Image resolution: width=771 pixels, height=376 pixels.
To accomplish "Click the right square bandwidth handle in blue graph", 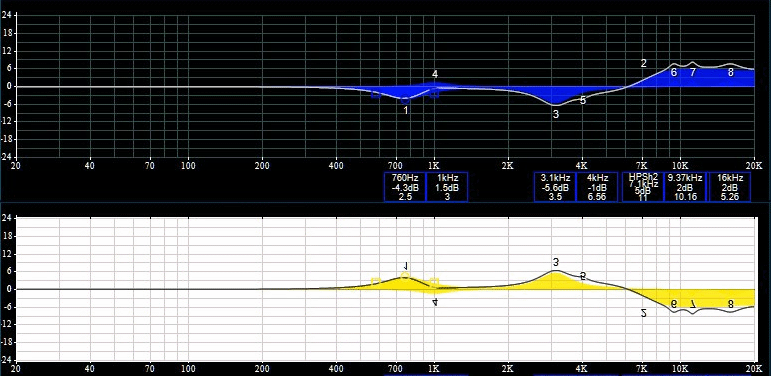I will (434, 93).
